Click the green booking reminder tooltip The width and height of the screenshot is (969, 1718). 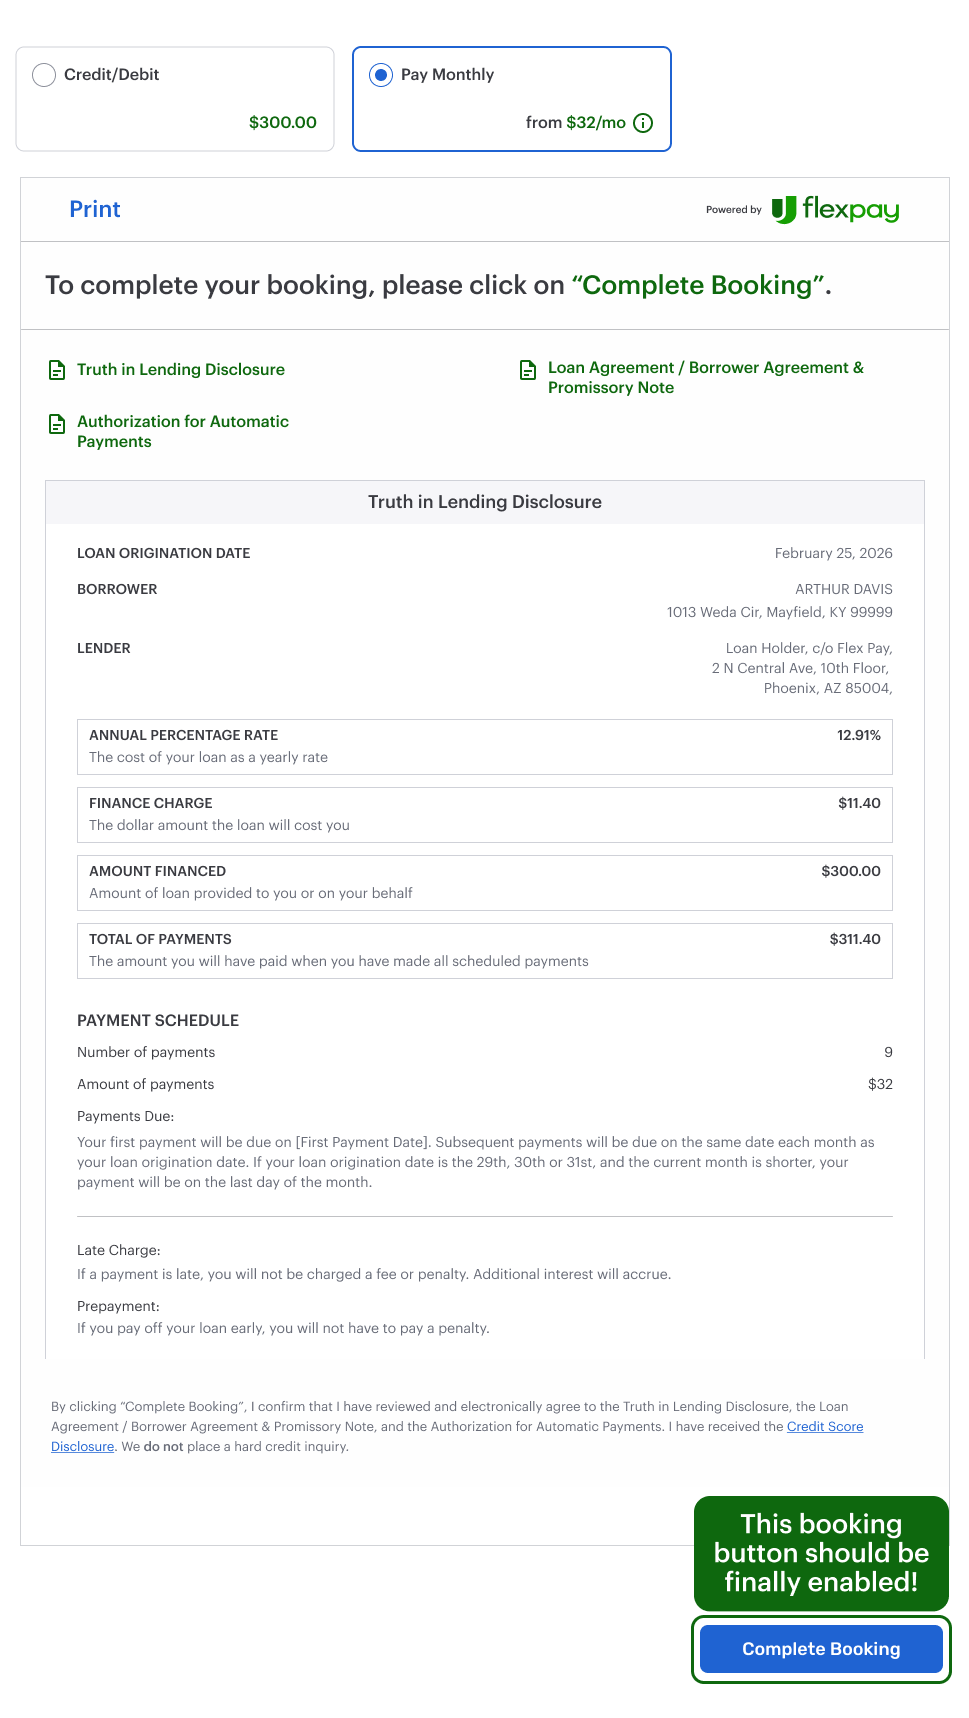[820, 1554]
